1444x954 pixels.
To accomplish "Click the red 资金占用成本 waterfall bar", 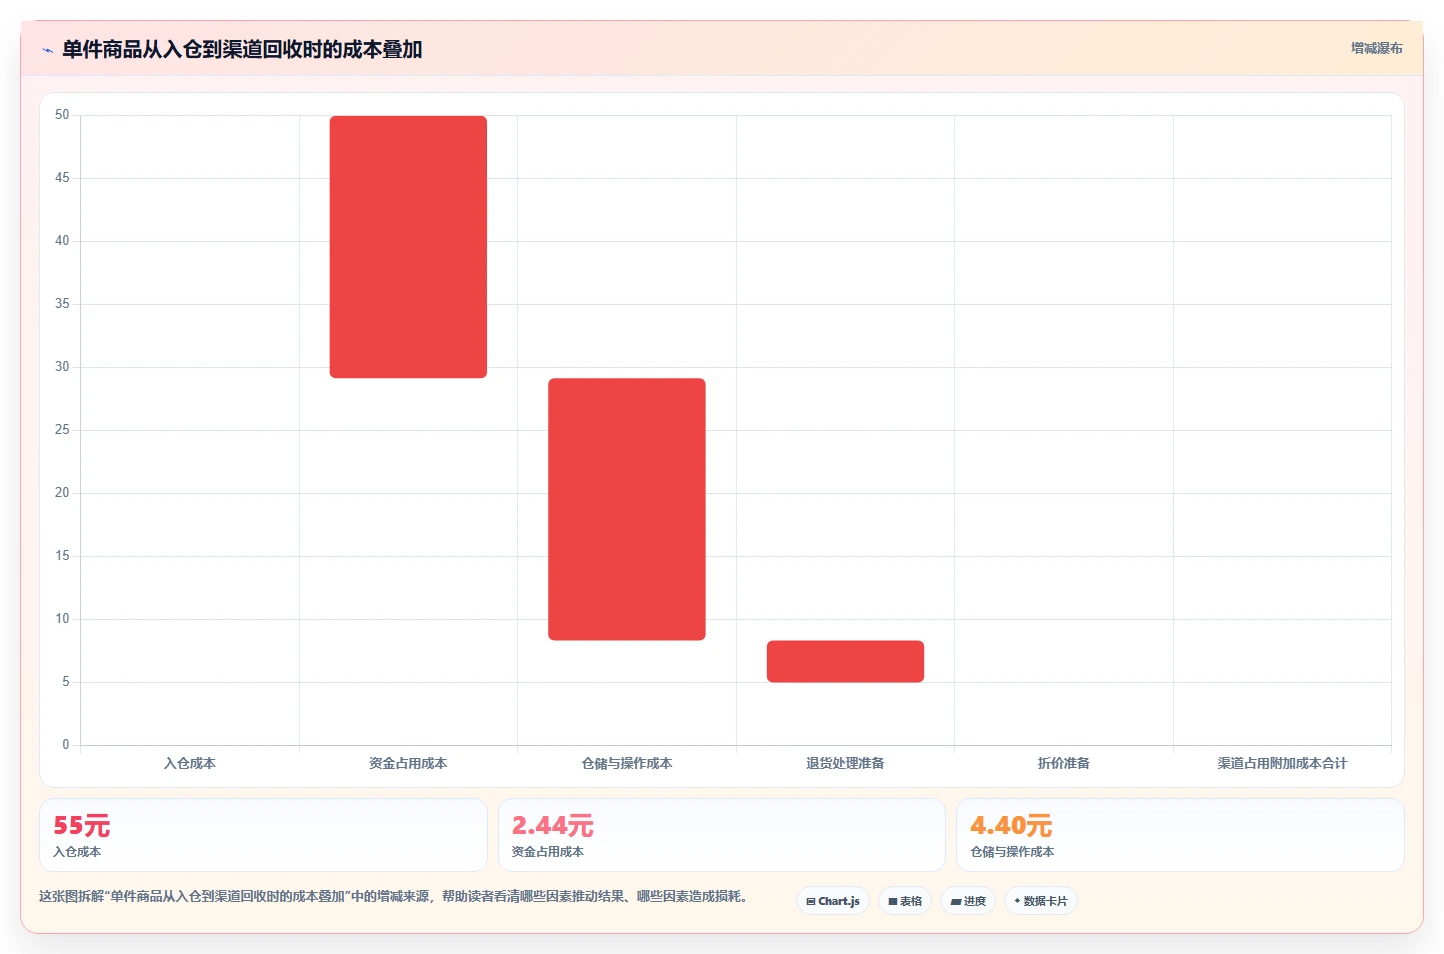I will [x=408, y=247].
